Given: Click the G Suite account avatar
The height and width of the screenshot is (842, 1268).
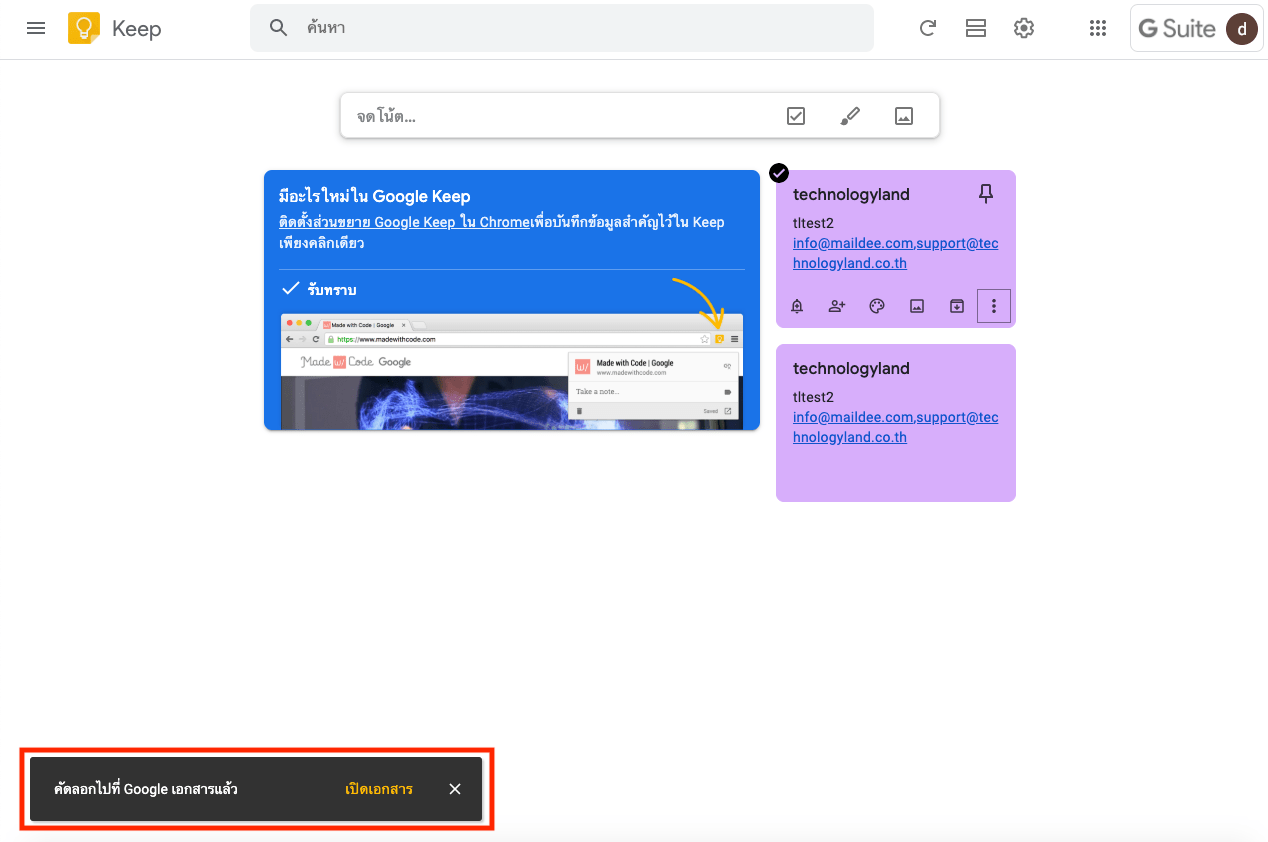Looking at the screenshot, I should pyautogui.click(x=1241, y=29).
